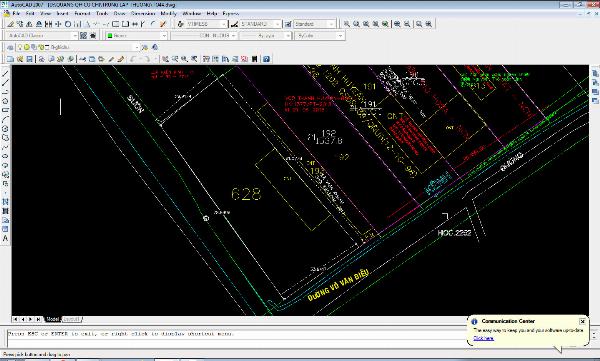Open the Express menu
600x361 pixels.
pyautogui.click(x=231, y=13)
